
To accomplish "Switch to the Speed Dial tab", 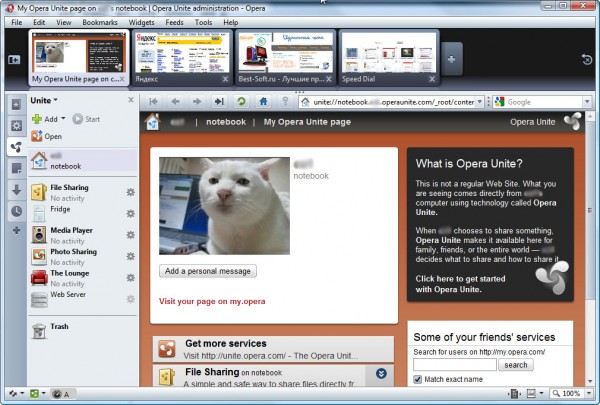I will tap(389, 57).
